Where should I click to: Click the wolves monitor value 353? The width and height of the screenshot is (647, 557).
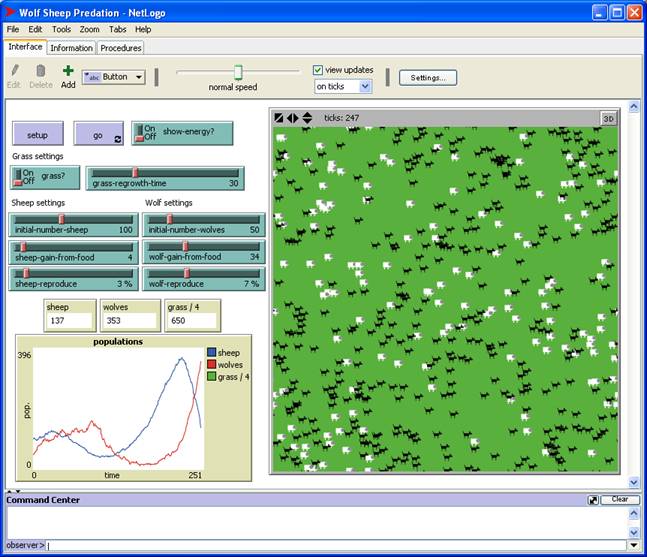(129, 321)
